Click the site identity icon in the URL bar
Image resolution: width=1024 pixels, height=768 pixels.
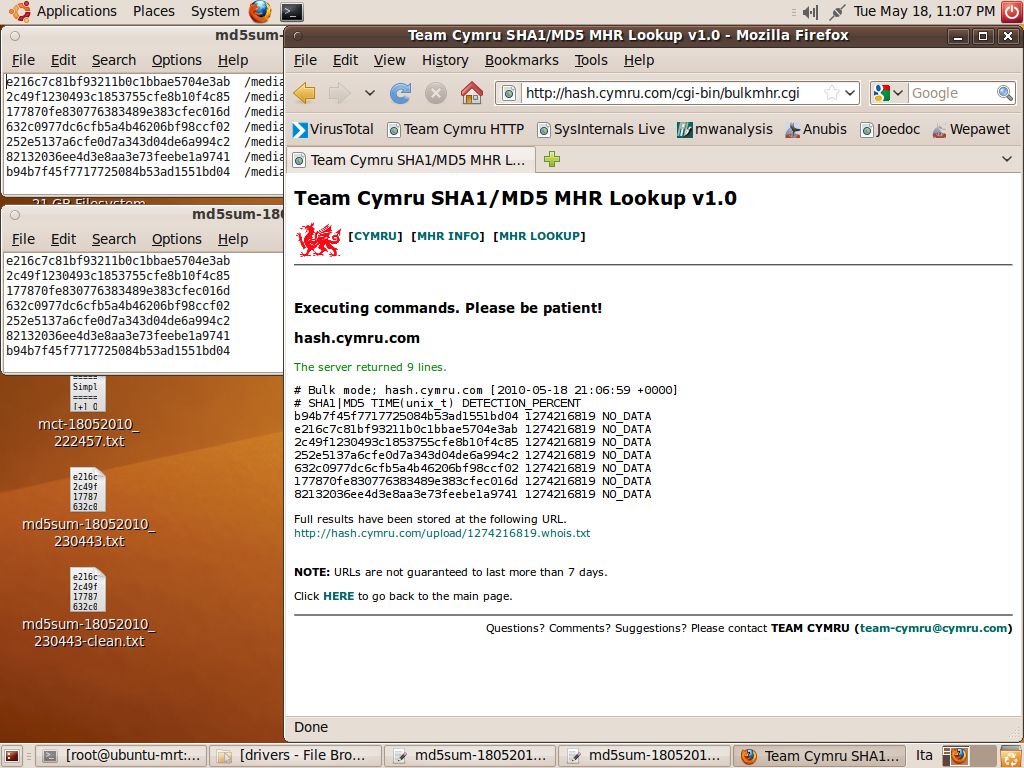[509, 93]
